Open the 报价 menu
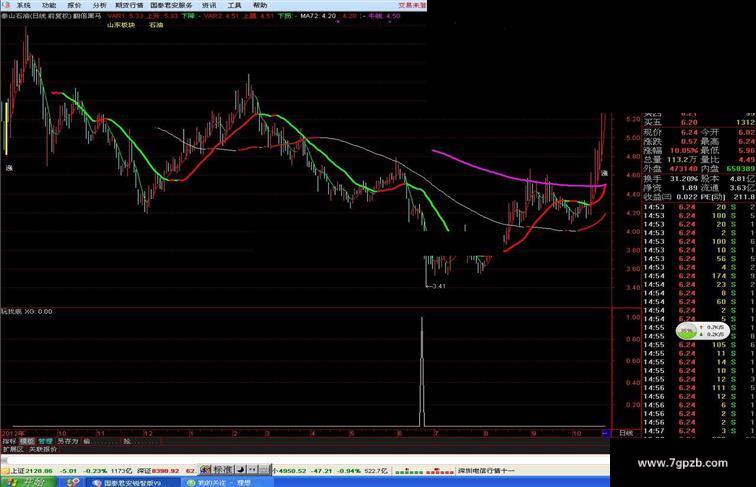Image resolution: width=756 pixels, height=487 pixels. [74, 5]
